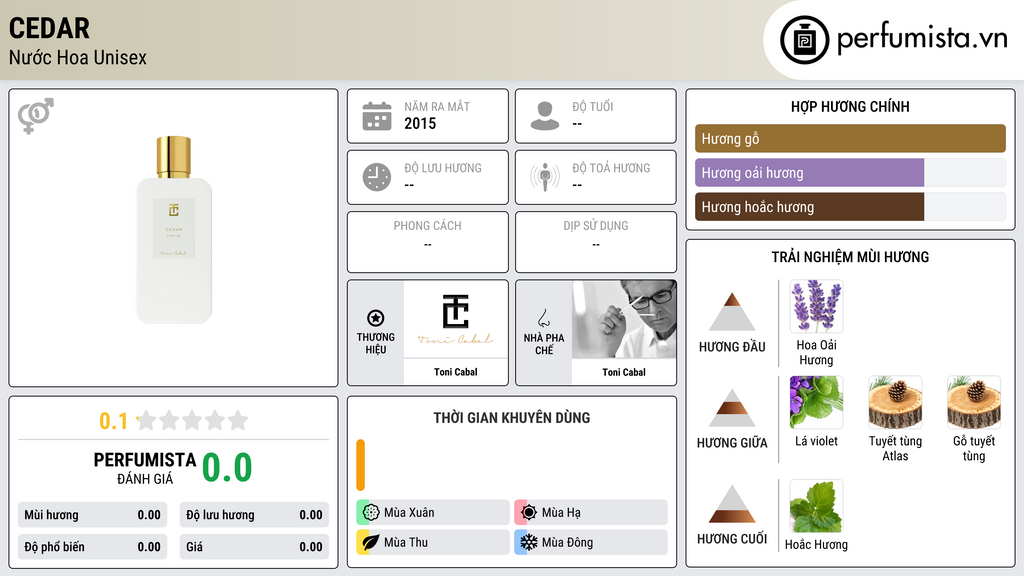Screen dimensions: 1024x576
Task: Click the Cedar perfume bottle image
Action: point(174,230)
